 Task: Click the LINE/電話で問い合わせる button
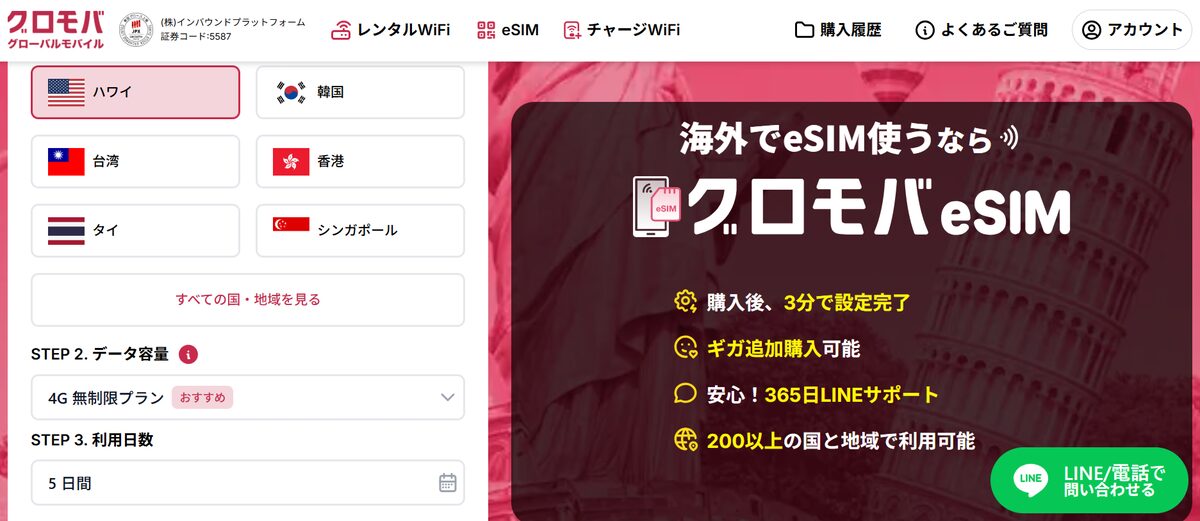point(1089,481)
